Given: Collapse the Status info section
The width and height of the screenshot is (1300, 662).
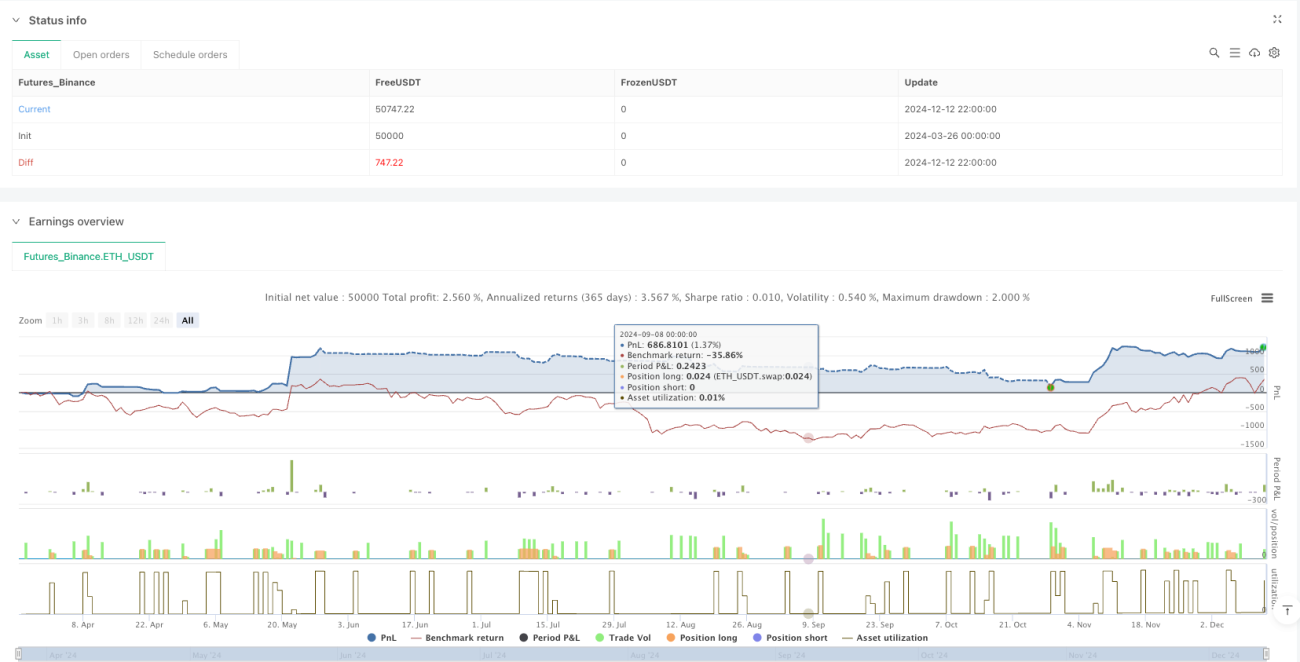Looking at the screenshot, I should pos(16,20).
